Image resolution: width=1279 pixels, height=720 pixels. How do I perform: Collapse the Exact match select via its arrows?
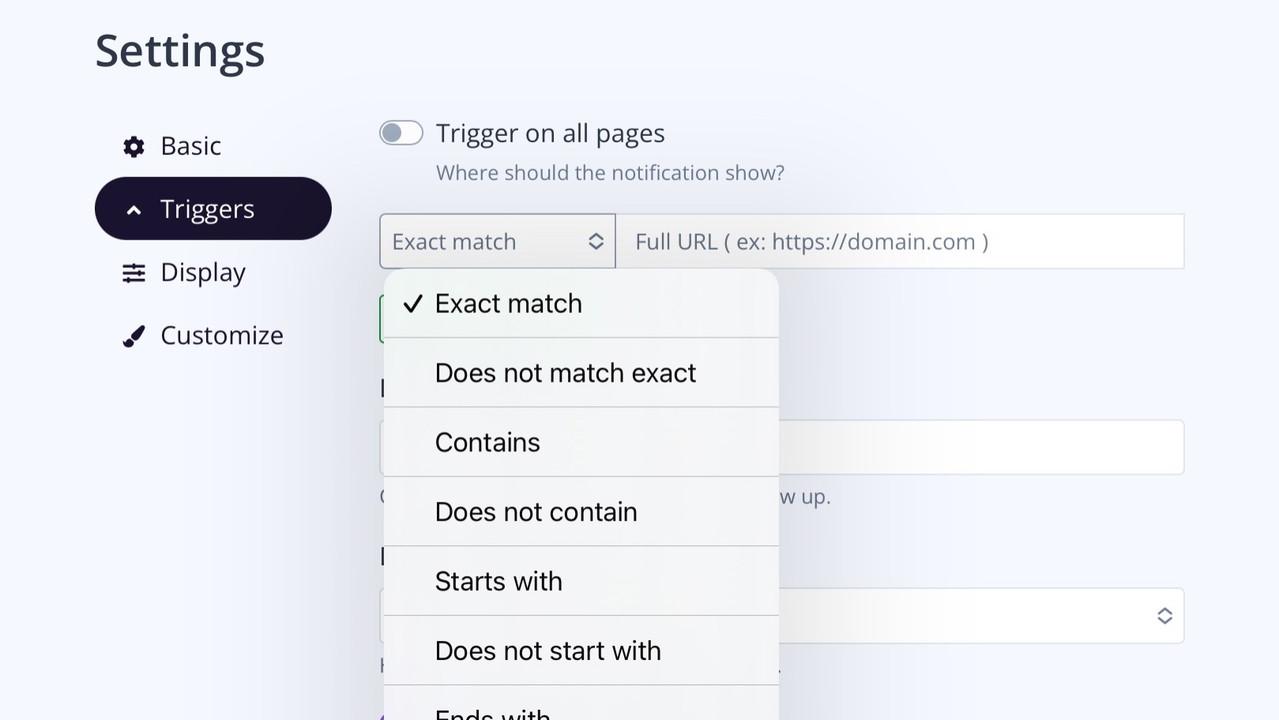click(x=595, y=241)
